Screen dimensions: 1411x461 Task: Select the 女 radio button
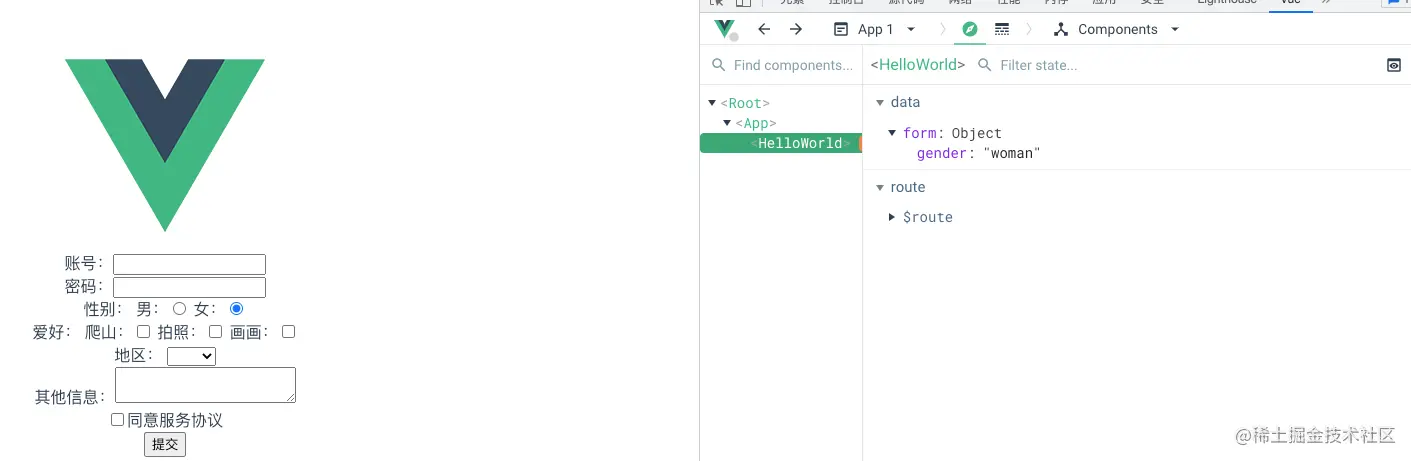click(237, 309)
